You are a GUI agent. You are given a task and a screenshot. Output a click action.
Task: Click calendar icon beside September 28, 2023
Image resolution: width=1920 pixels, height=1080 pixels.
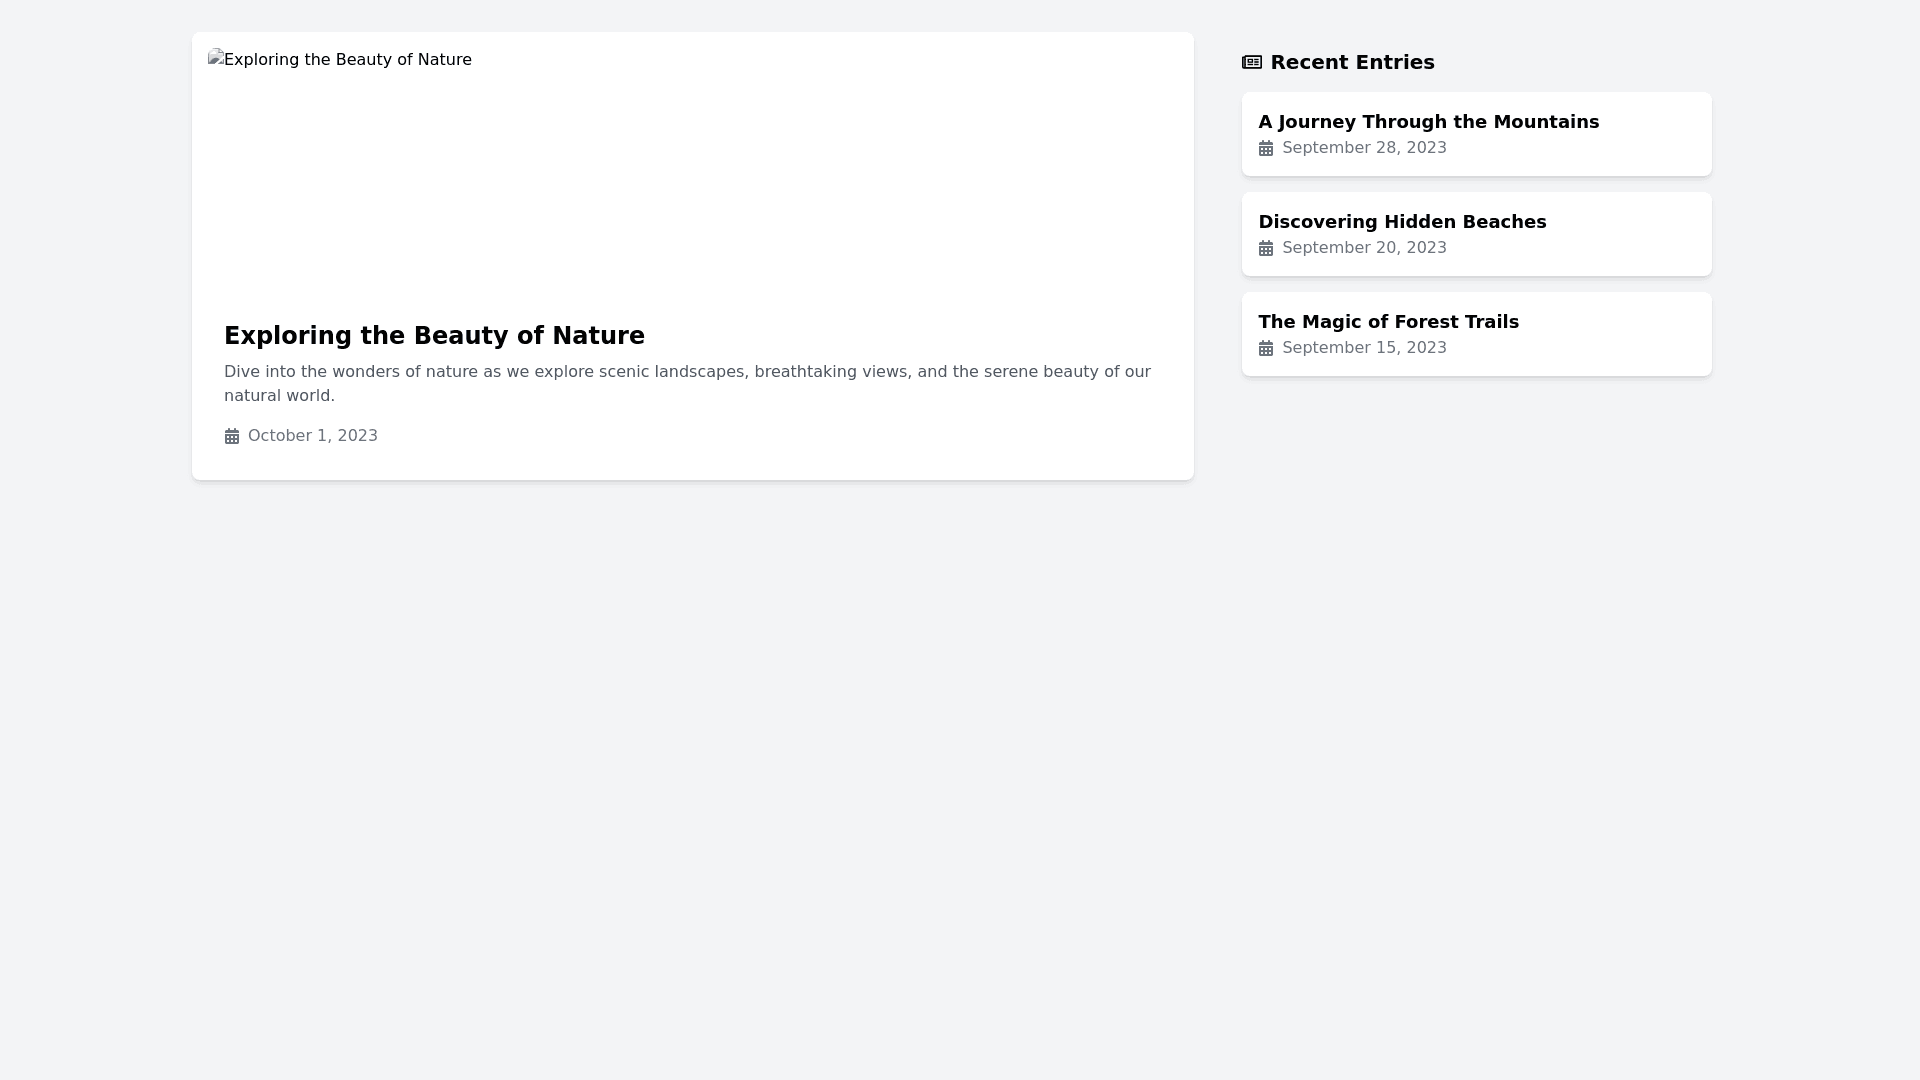coord(1265,148)
